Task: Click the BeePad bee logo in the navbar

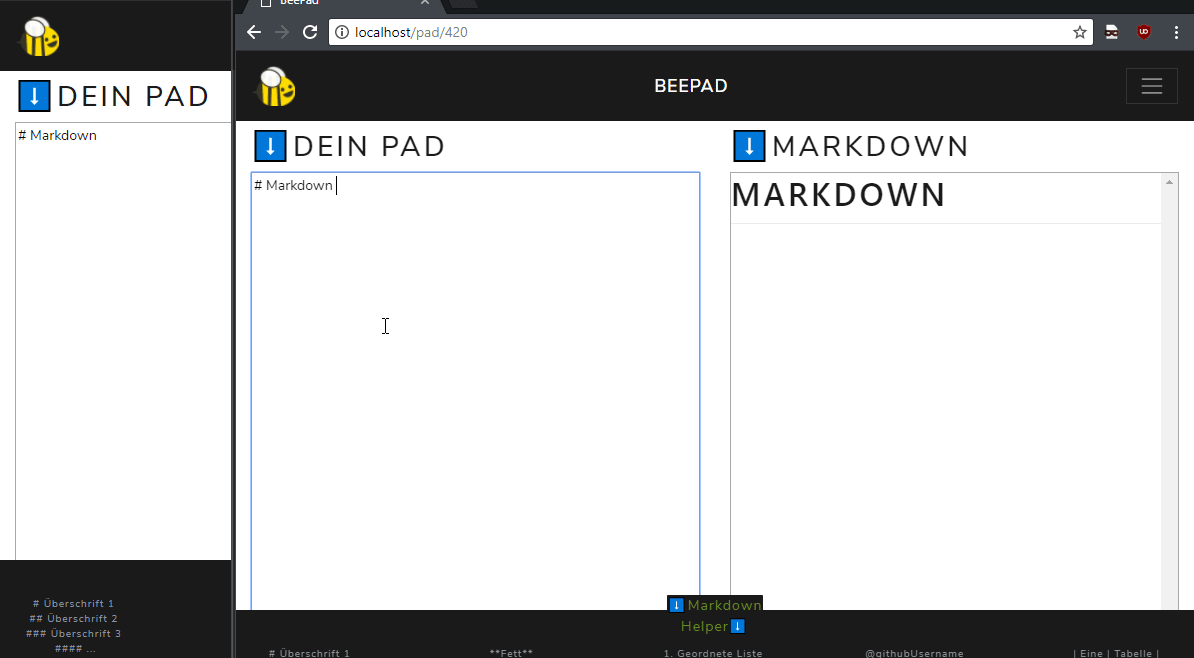Action: coord(275,86)
